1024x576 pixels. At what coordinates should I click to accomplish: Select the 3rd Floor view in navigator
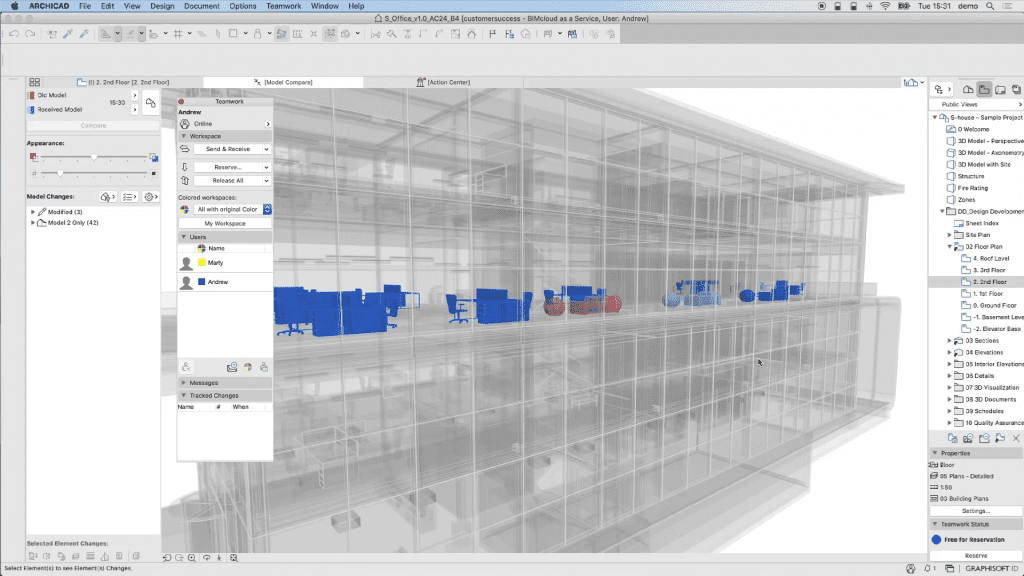click(x=989, y=270)
